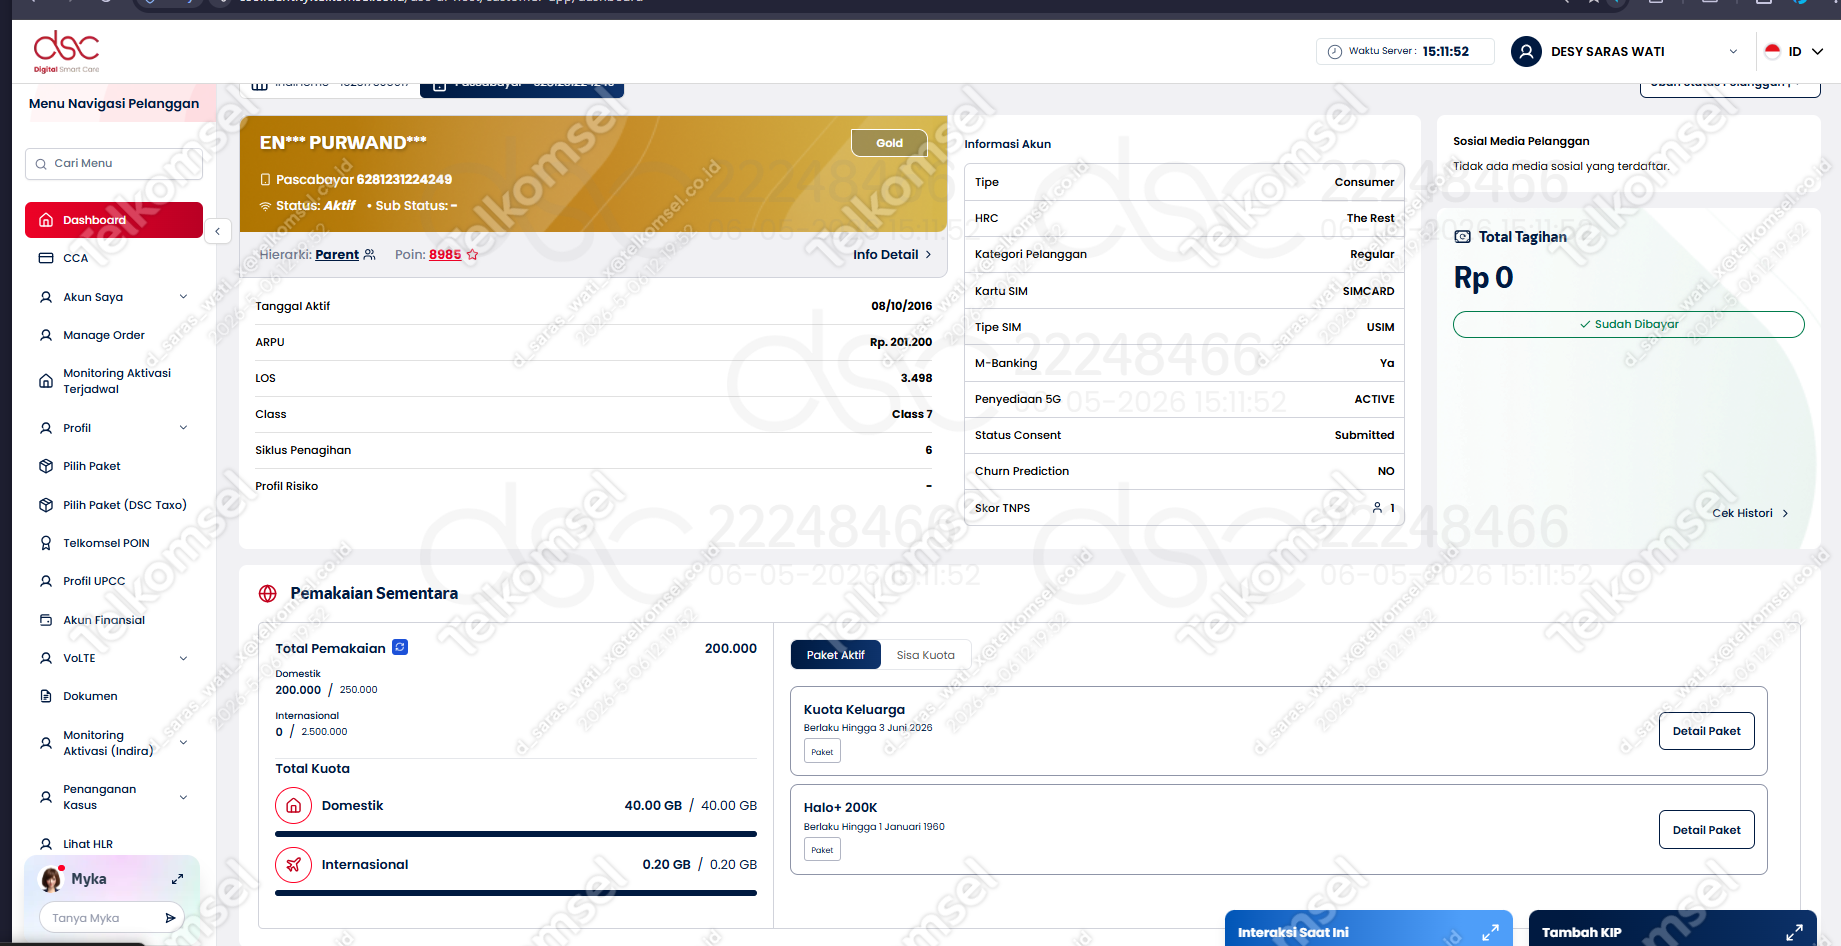Click the Kartu SIM value SIMCARD

(1369, 291)
